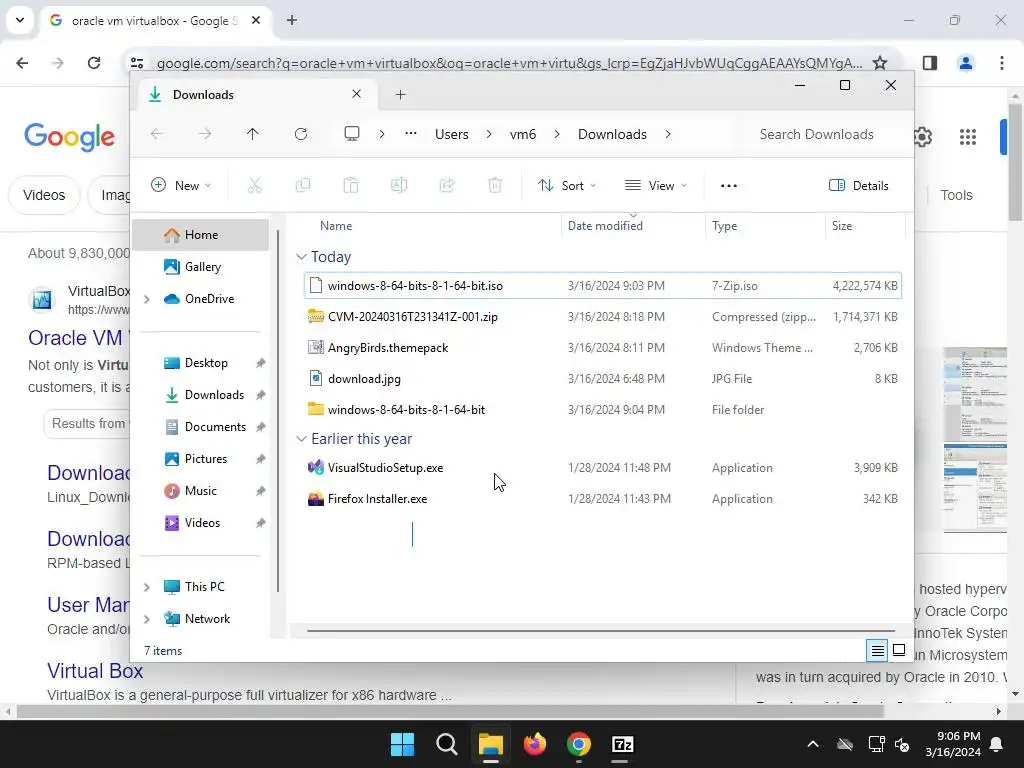Open the See more ellipsis in Explorer toolbar
The image size is (1024, 768).
729,185
